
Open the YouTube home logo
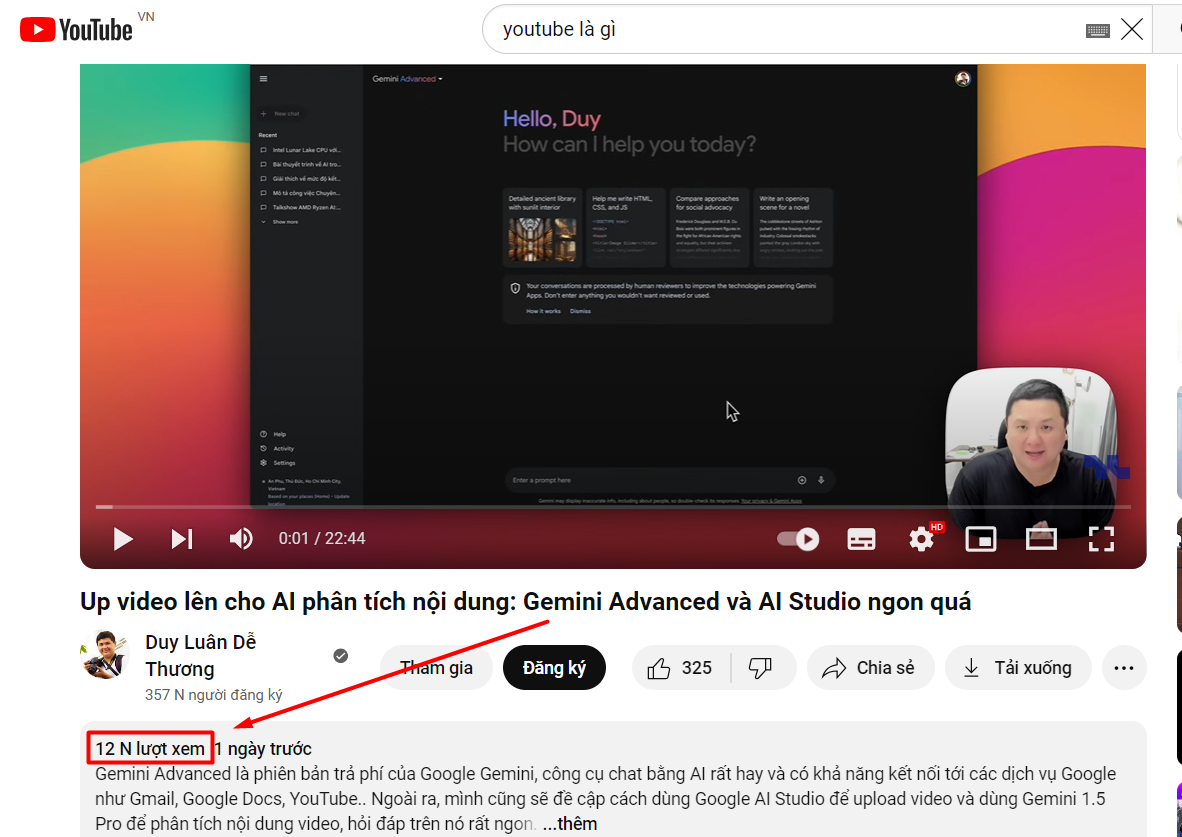click(x=76, y=30)
